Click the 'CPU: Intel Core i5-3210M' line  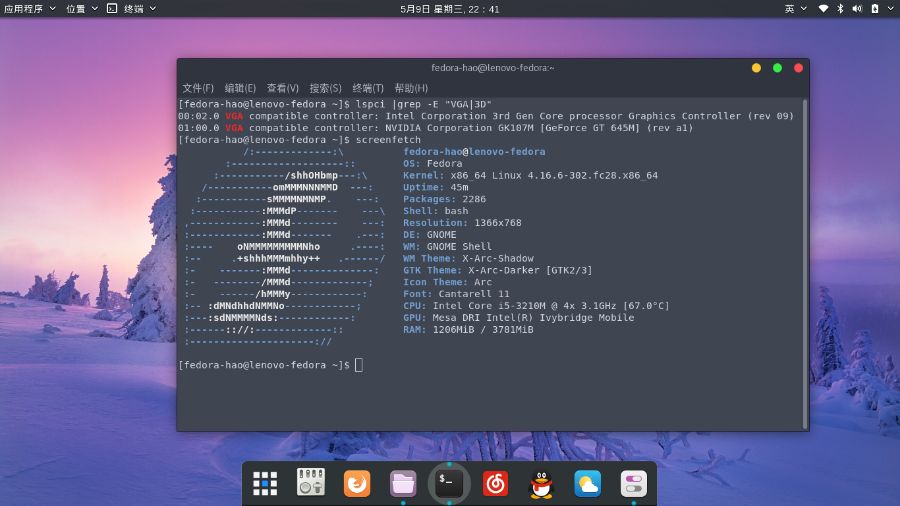pyautogui.click(x=536, y=306)
